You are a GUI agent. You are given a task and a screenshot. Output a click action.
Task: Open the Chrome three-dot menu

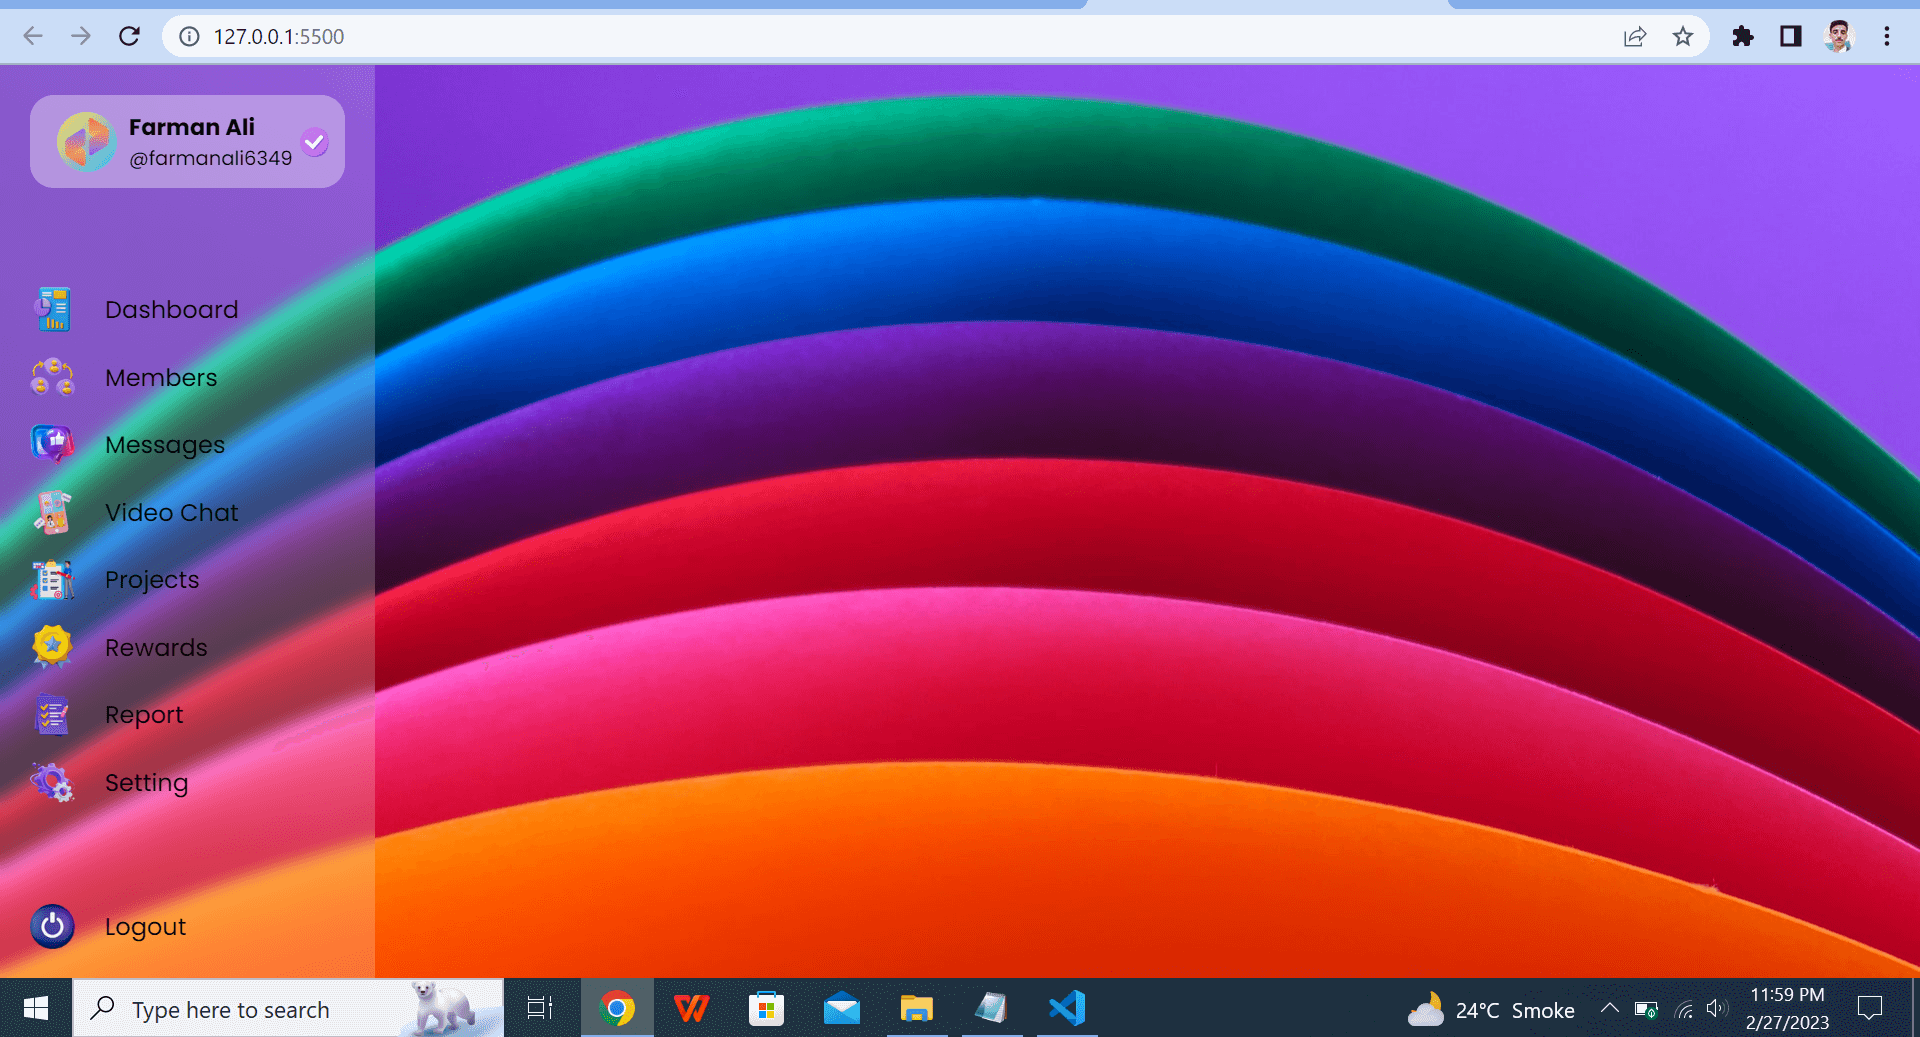point(1888,36)
